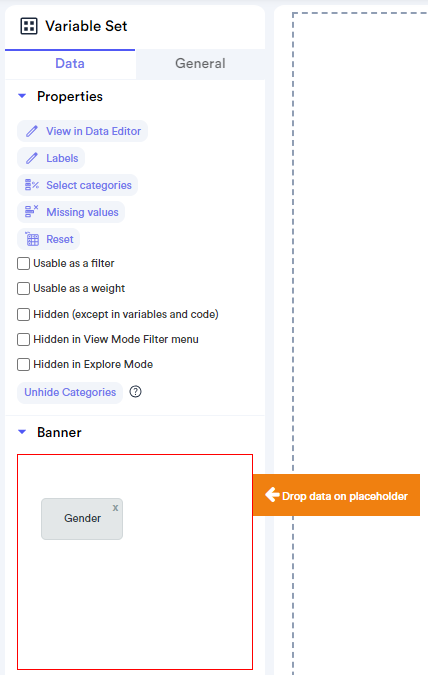The image size is (428, 675).
Task: Collapse the Properties section
Action: (22, 96)
